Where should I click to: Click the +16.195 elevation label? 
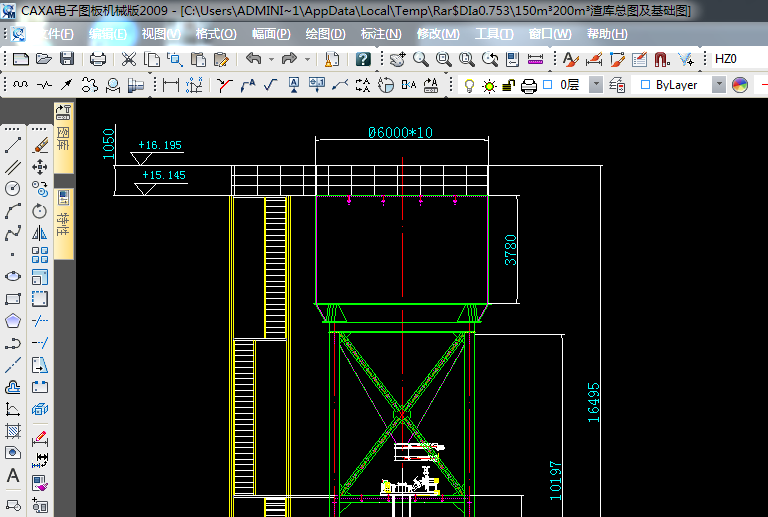160,145
